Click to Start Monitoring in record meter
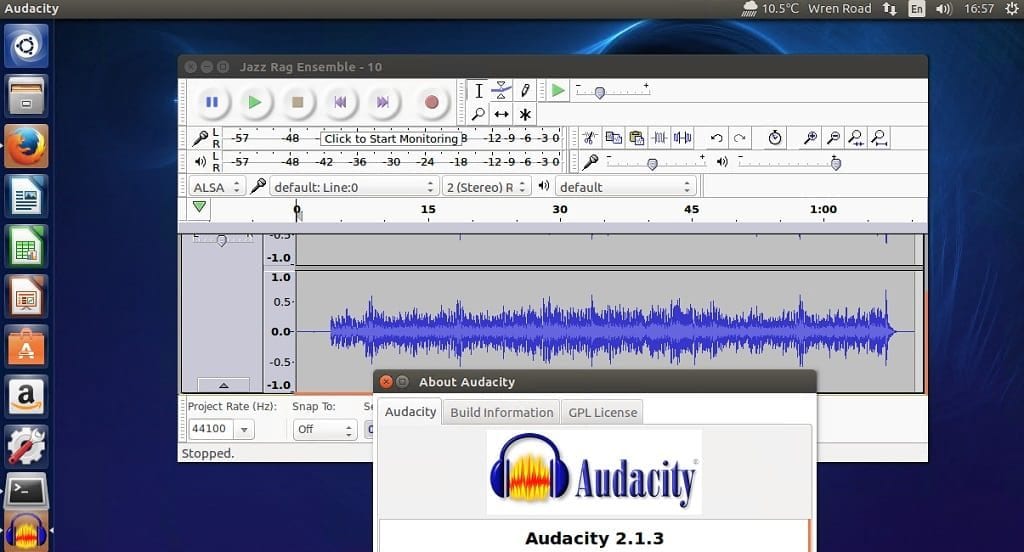The width and height of the screenshot is (1024, 552). [x=391, y=138]
